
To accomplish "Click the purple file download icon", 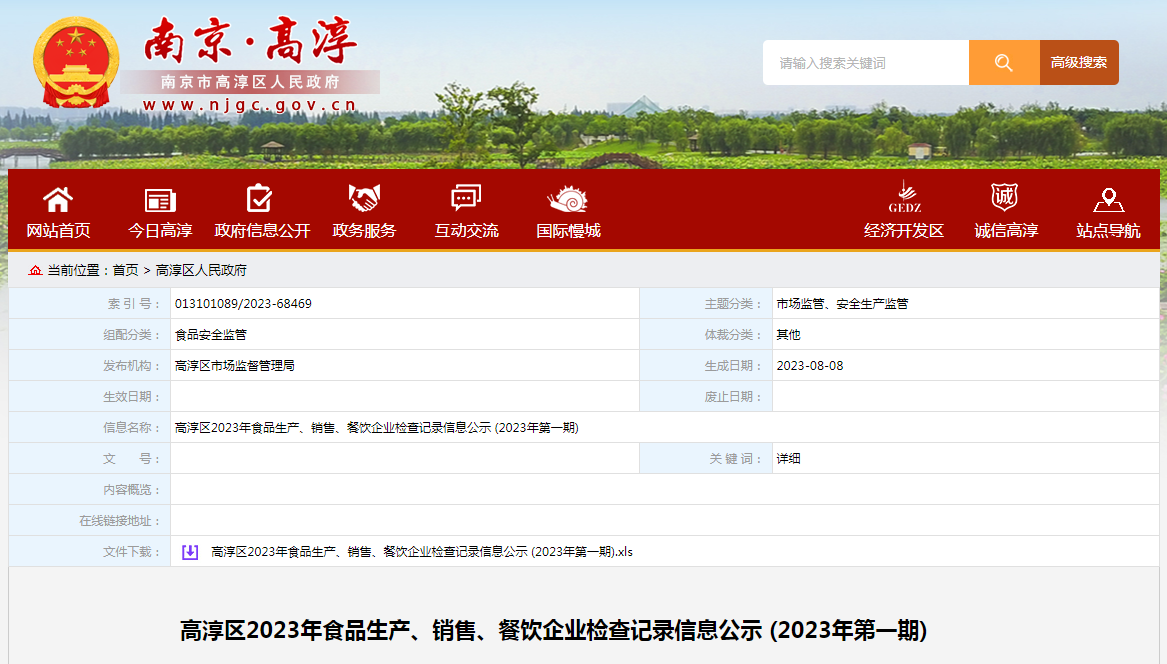I will 190,552.
